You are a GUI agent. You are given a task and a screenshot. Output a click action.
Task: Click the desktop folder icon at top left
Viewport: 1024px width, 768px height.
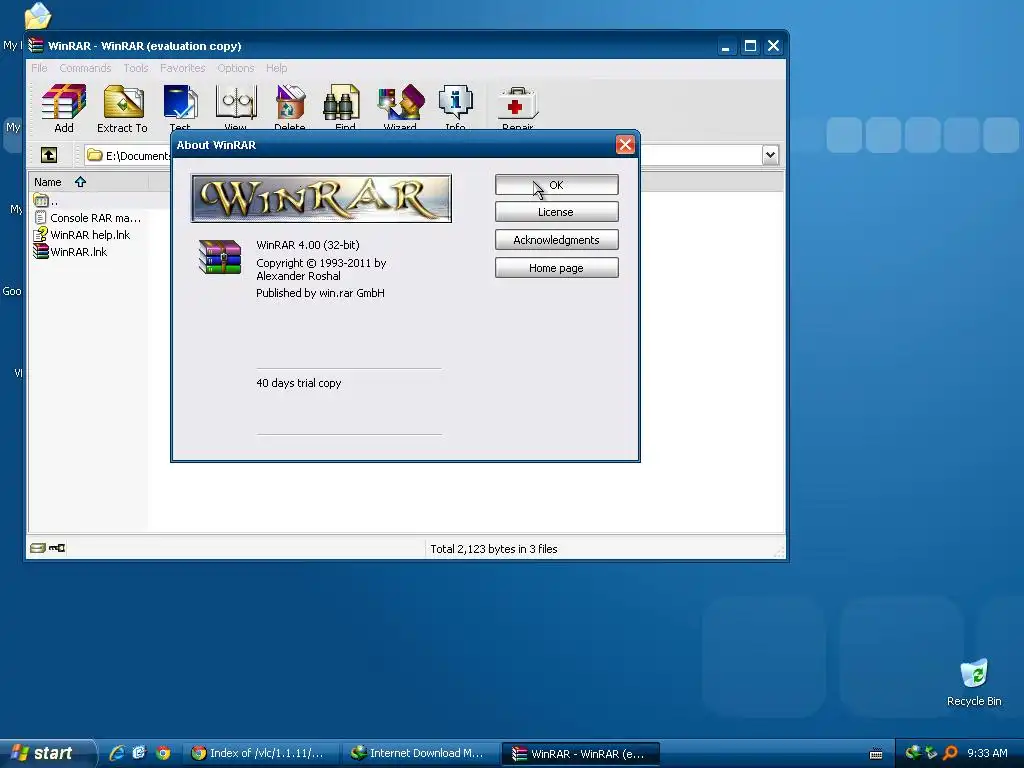37,16
